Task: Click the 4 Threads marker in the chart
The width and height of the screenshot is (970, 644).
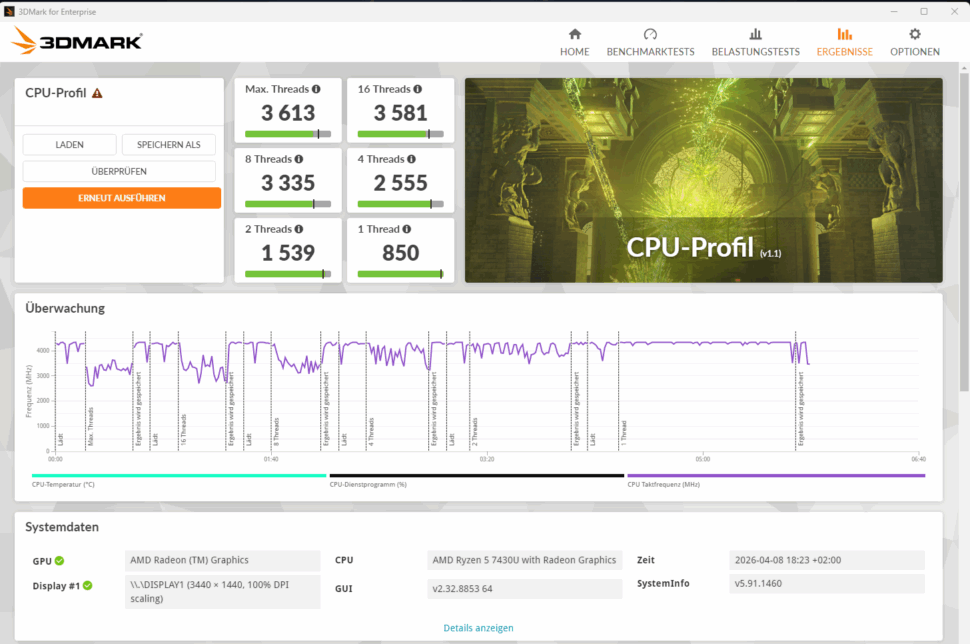Action: coord(371,432)
